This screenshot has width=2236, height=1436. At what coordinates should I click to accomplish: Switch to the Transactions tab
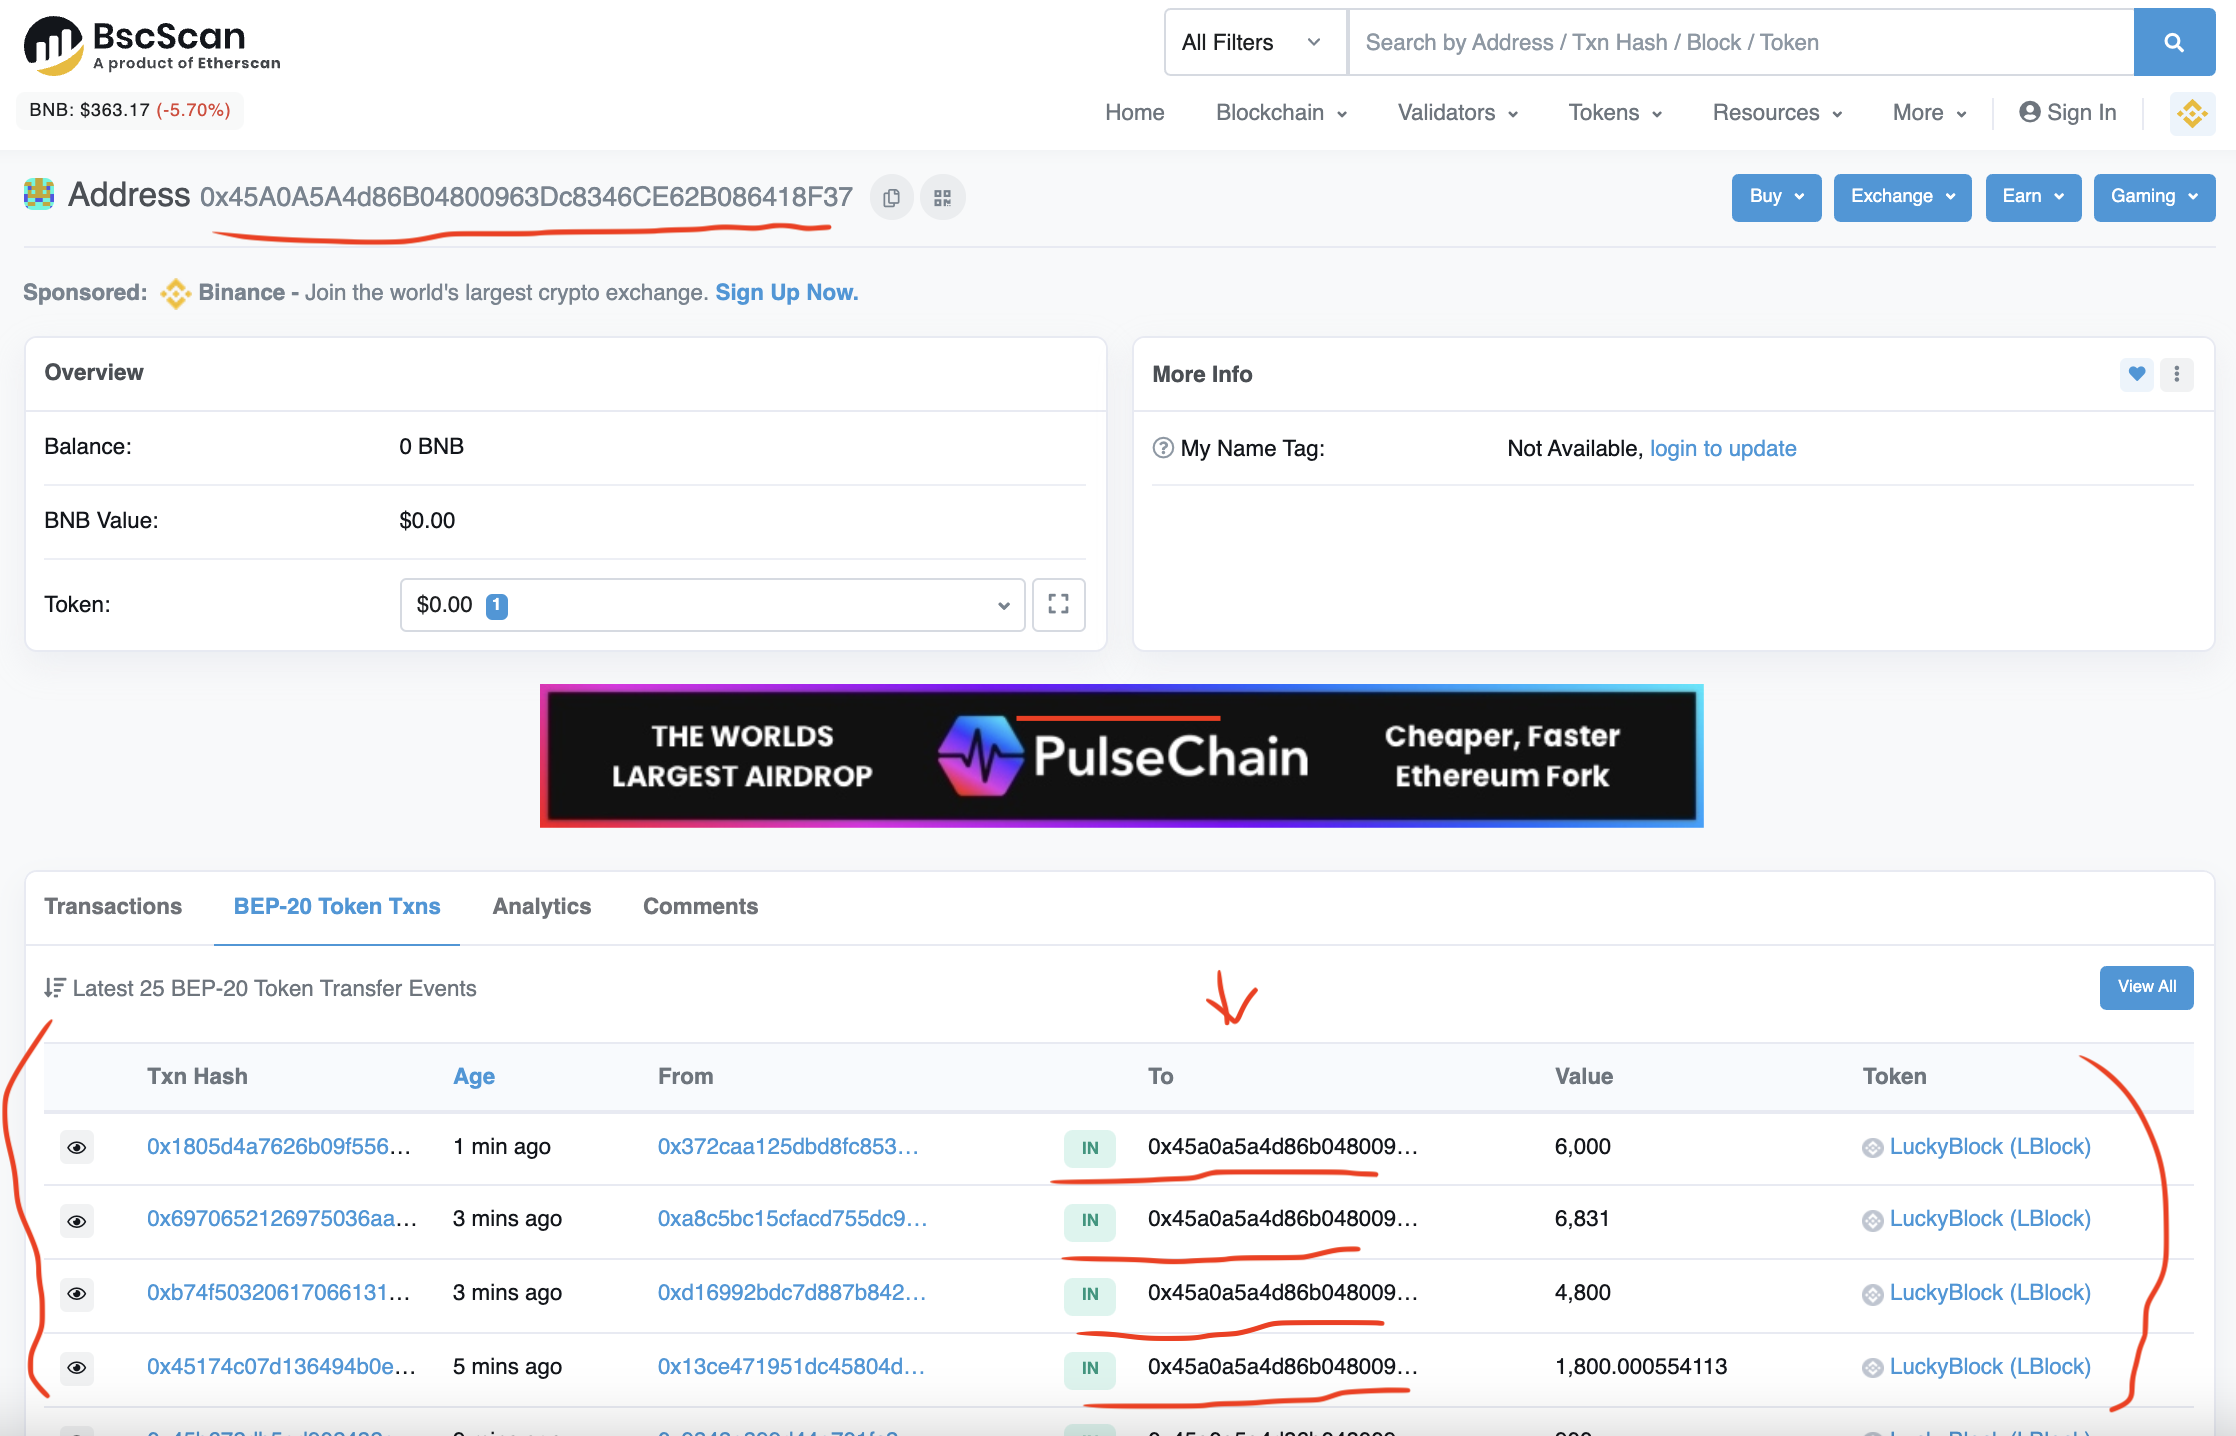coord(113,906)
